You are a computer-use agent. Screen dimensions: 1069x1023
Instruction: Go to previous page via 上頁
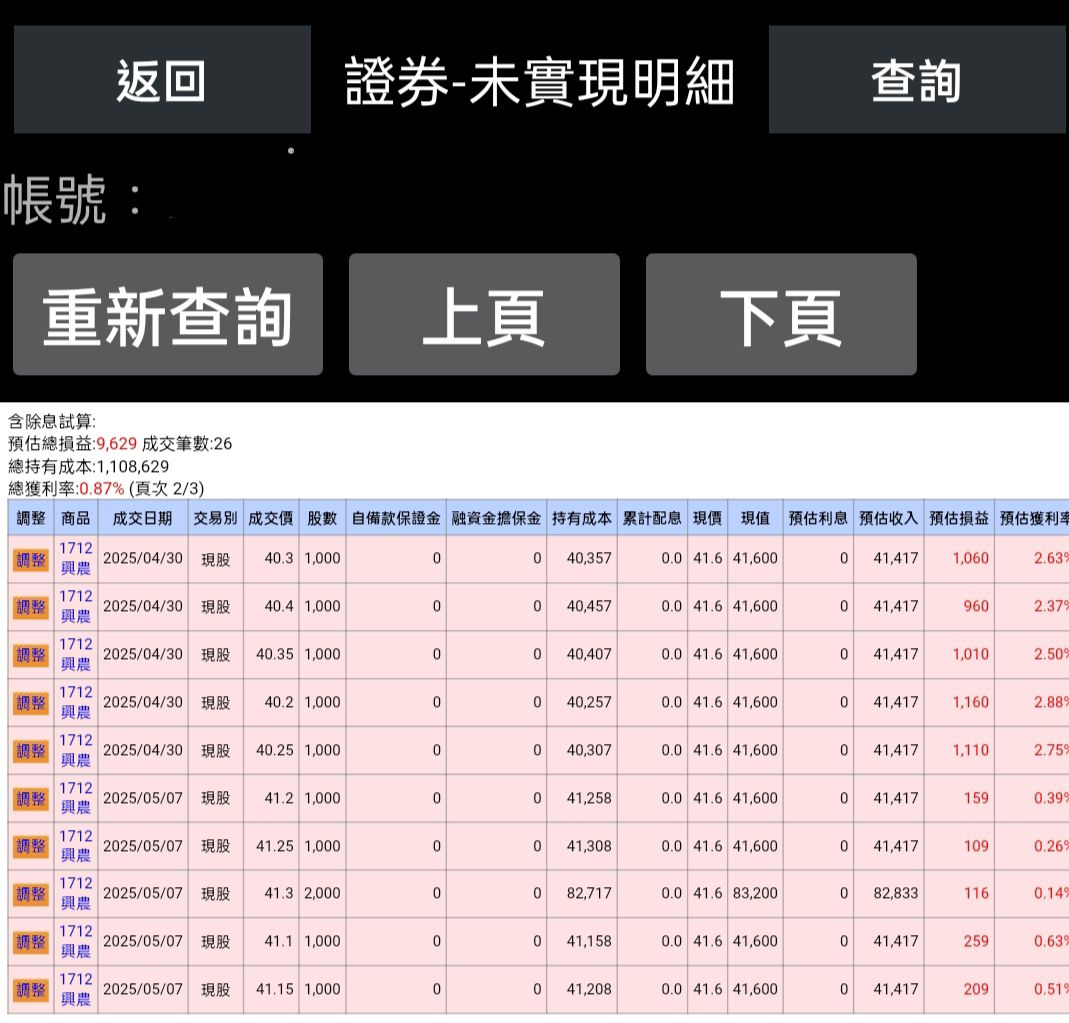pos(483,315)
